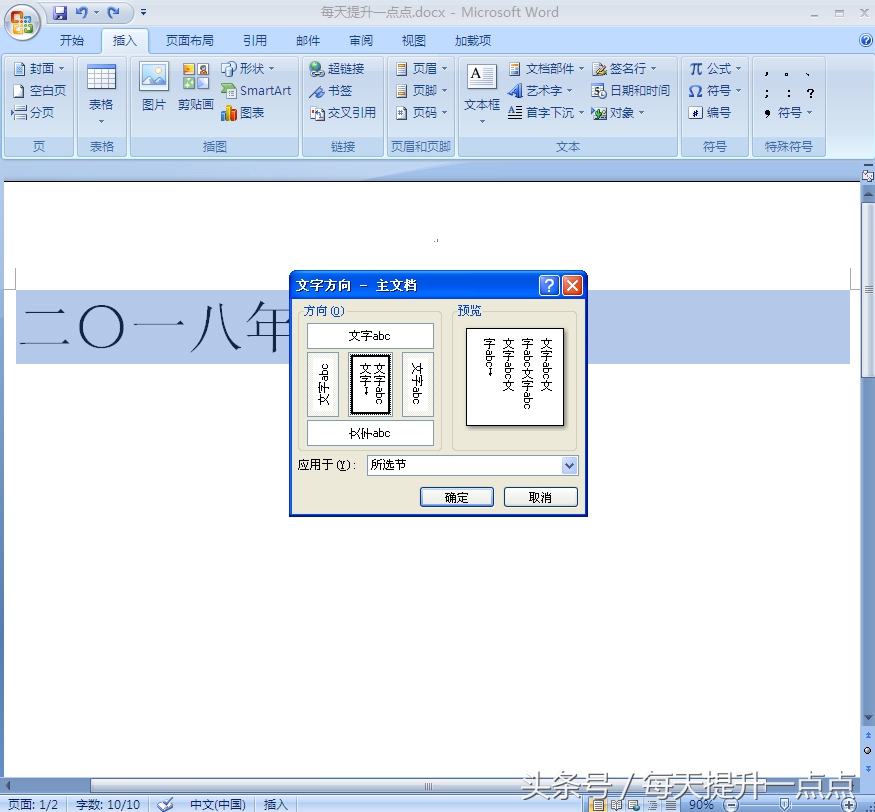Insert a chart (图表)
The width and height of the screenshot is (875, 812).
(242, 113)
